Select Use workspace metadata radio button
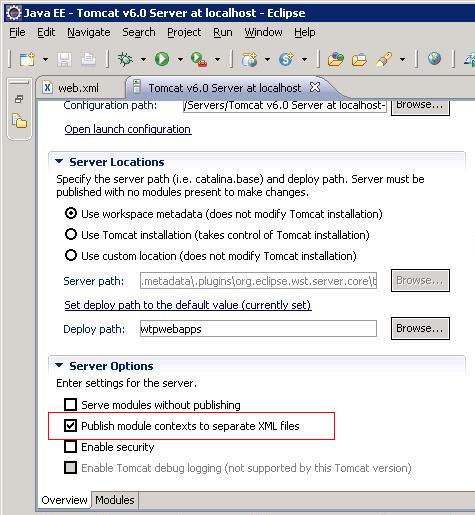This screenshot has height=515, width=475. 71,213
